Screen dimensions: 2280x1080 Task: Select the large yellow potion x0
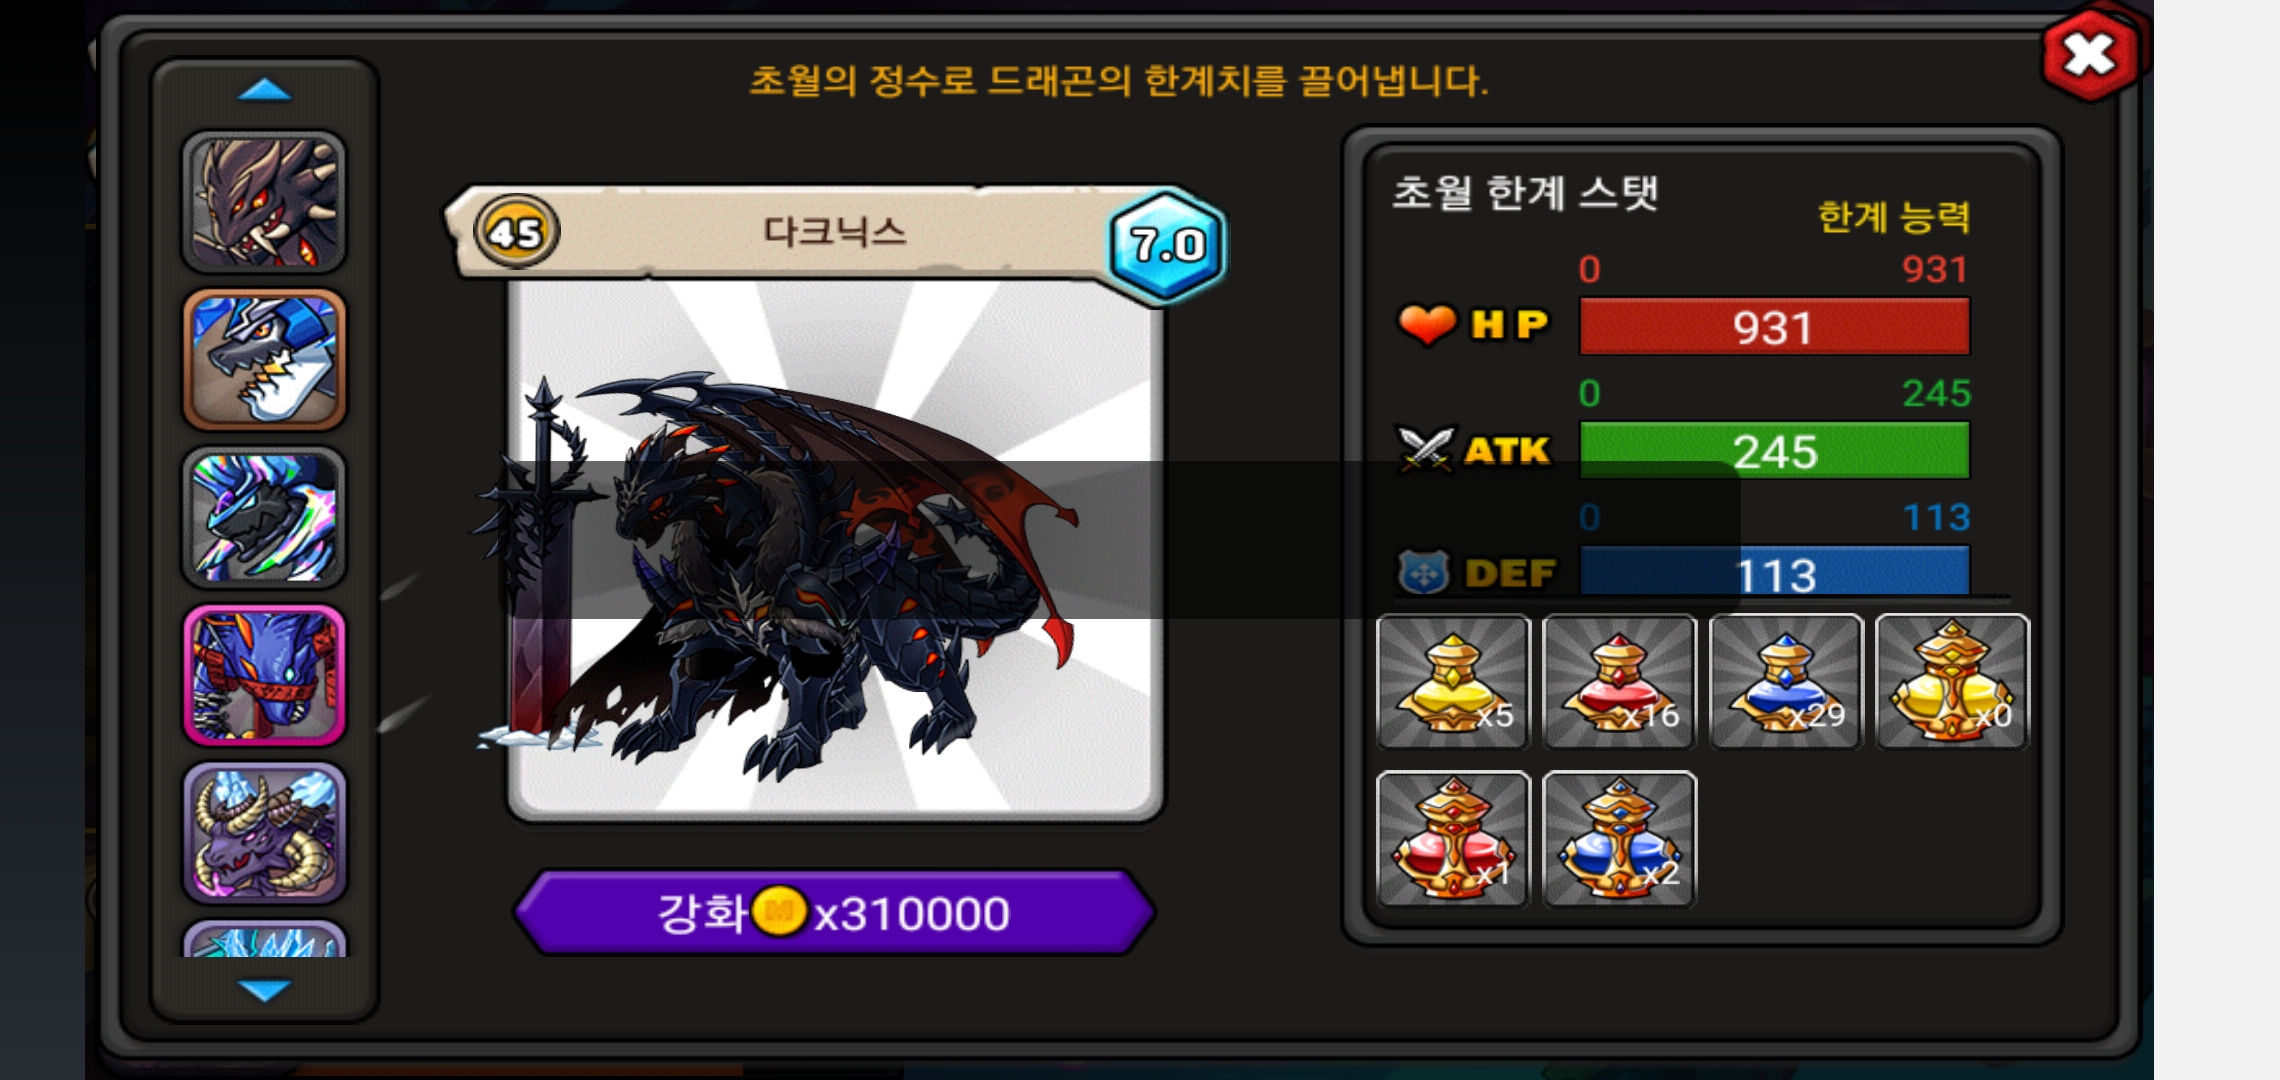pos(1952,681)
